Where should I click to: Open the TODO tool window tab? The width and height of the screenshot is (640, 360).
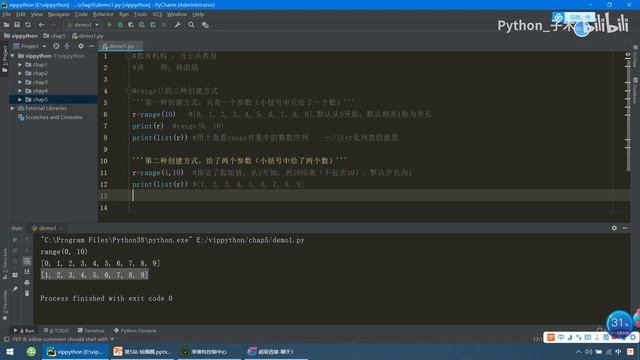pyautogui.click(x=56, y=331)
